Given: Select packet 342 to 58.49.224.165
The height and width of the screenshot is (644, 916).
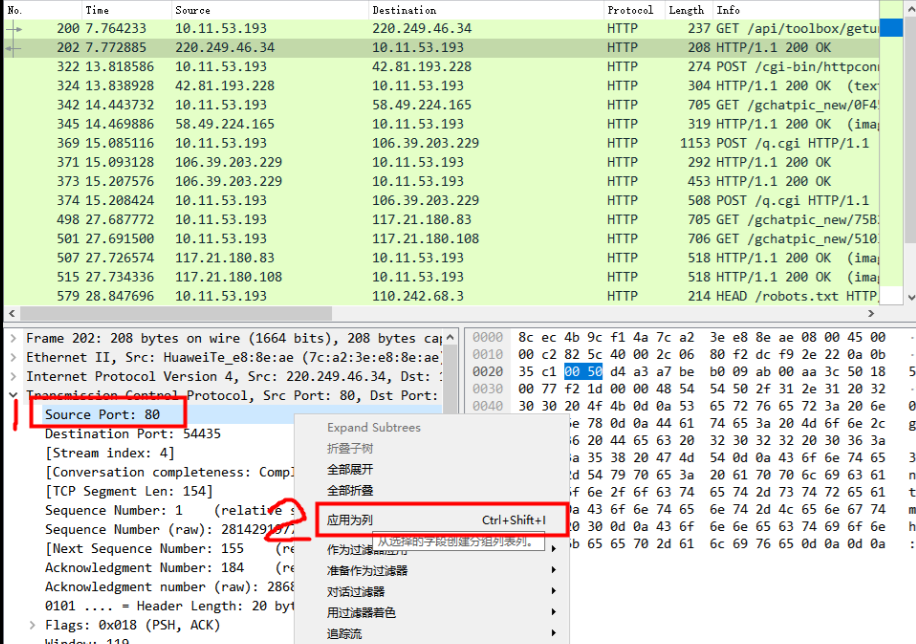Looking at the screenshot, I should pyautogui.click(x=441, y=105).
